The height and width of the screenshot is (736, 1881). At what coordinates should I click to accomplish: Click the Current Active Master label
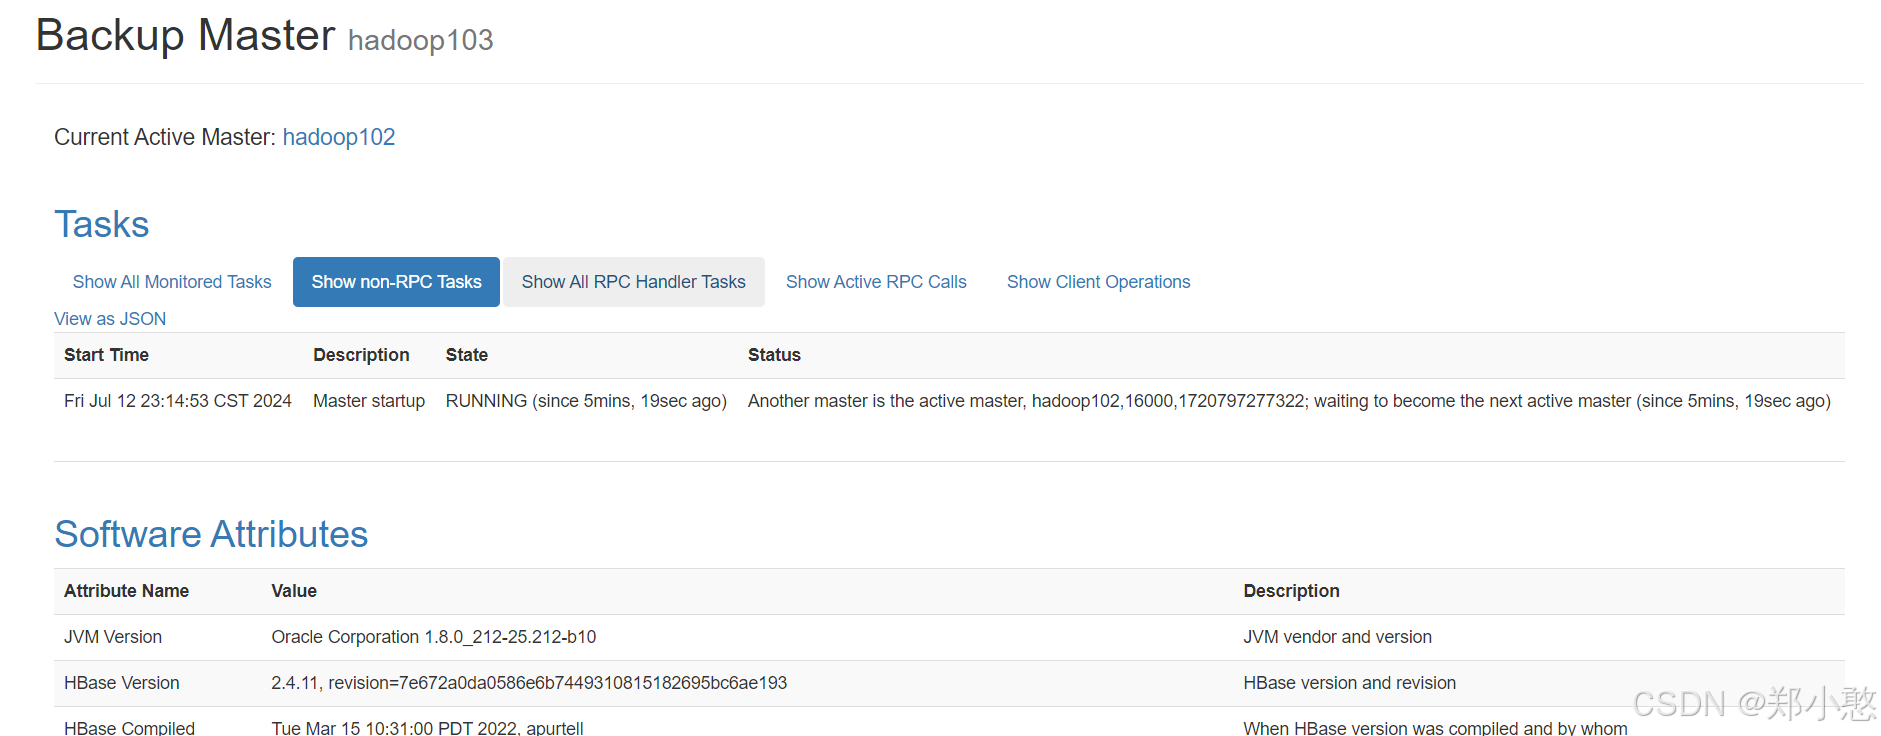164,137
